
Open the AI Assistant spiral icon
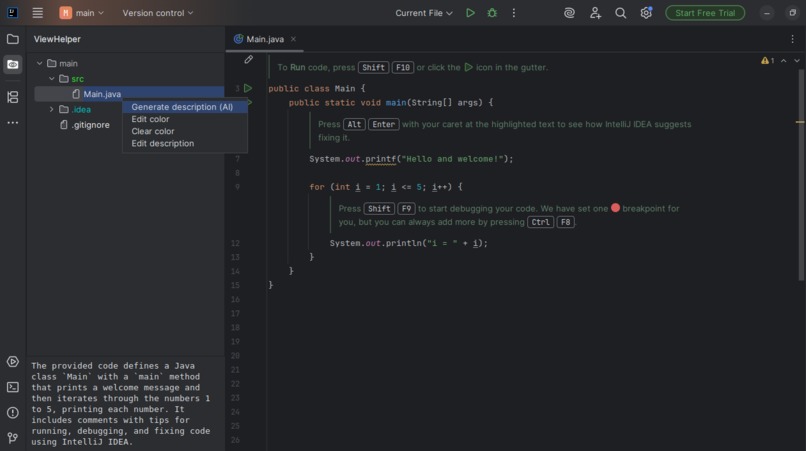[x=569, y=13]
